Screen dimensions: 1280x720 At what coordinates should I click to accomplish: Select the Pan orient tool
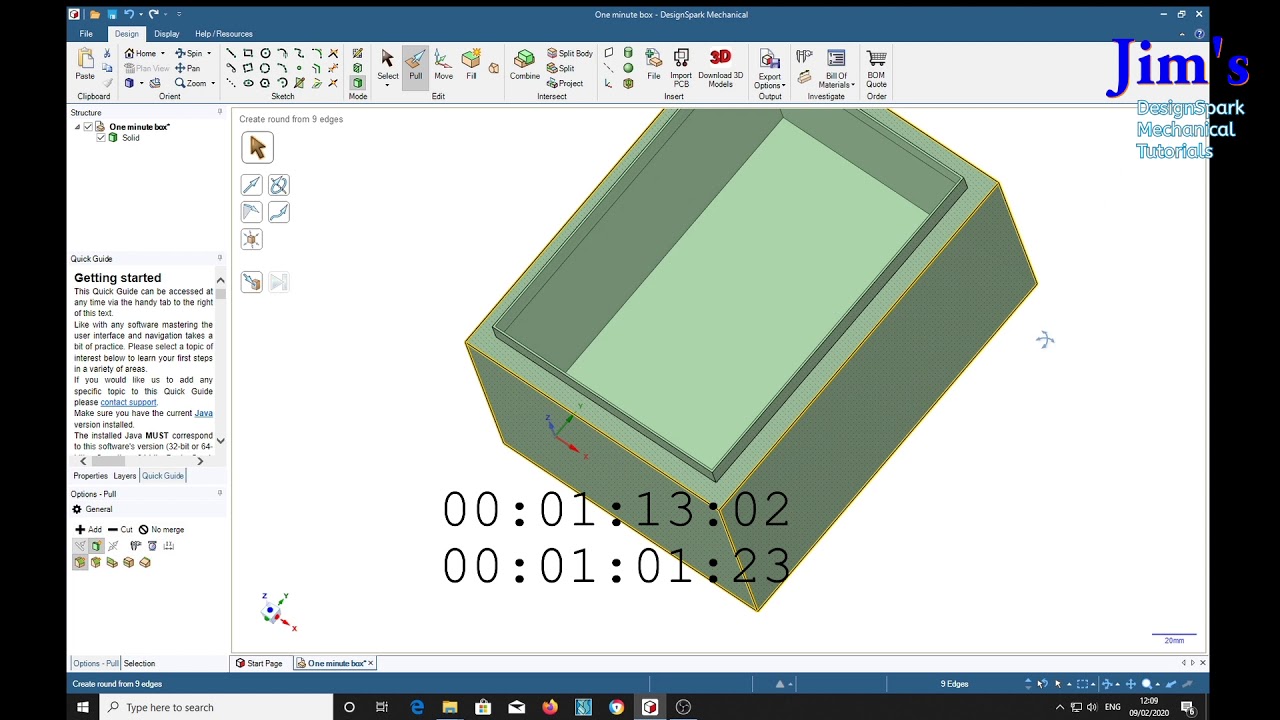coord(188,68)
